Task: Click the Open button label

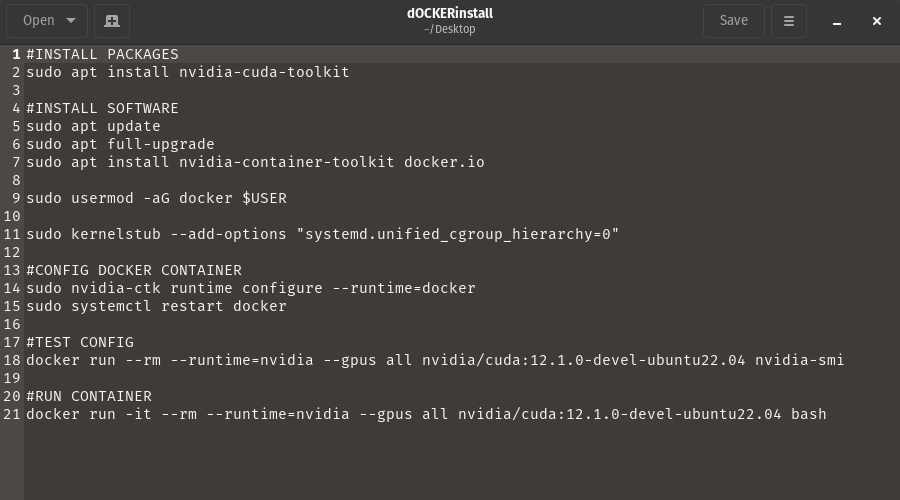Action: pos(38,20)
